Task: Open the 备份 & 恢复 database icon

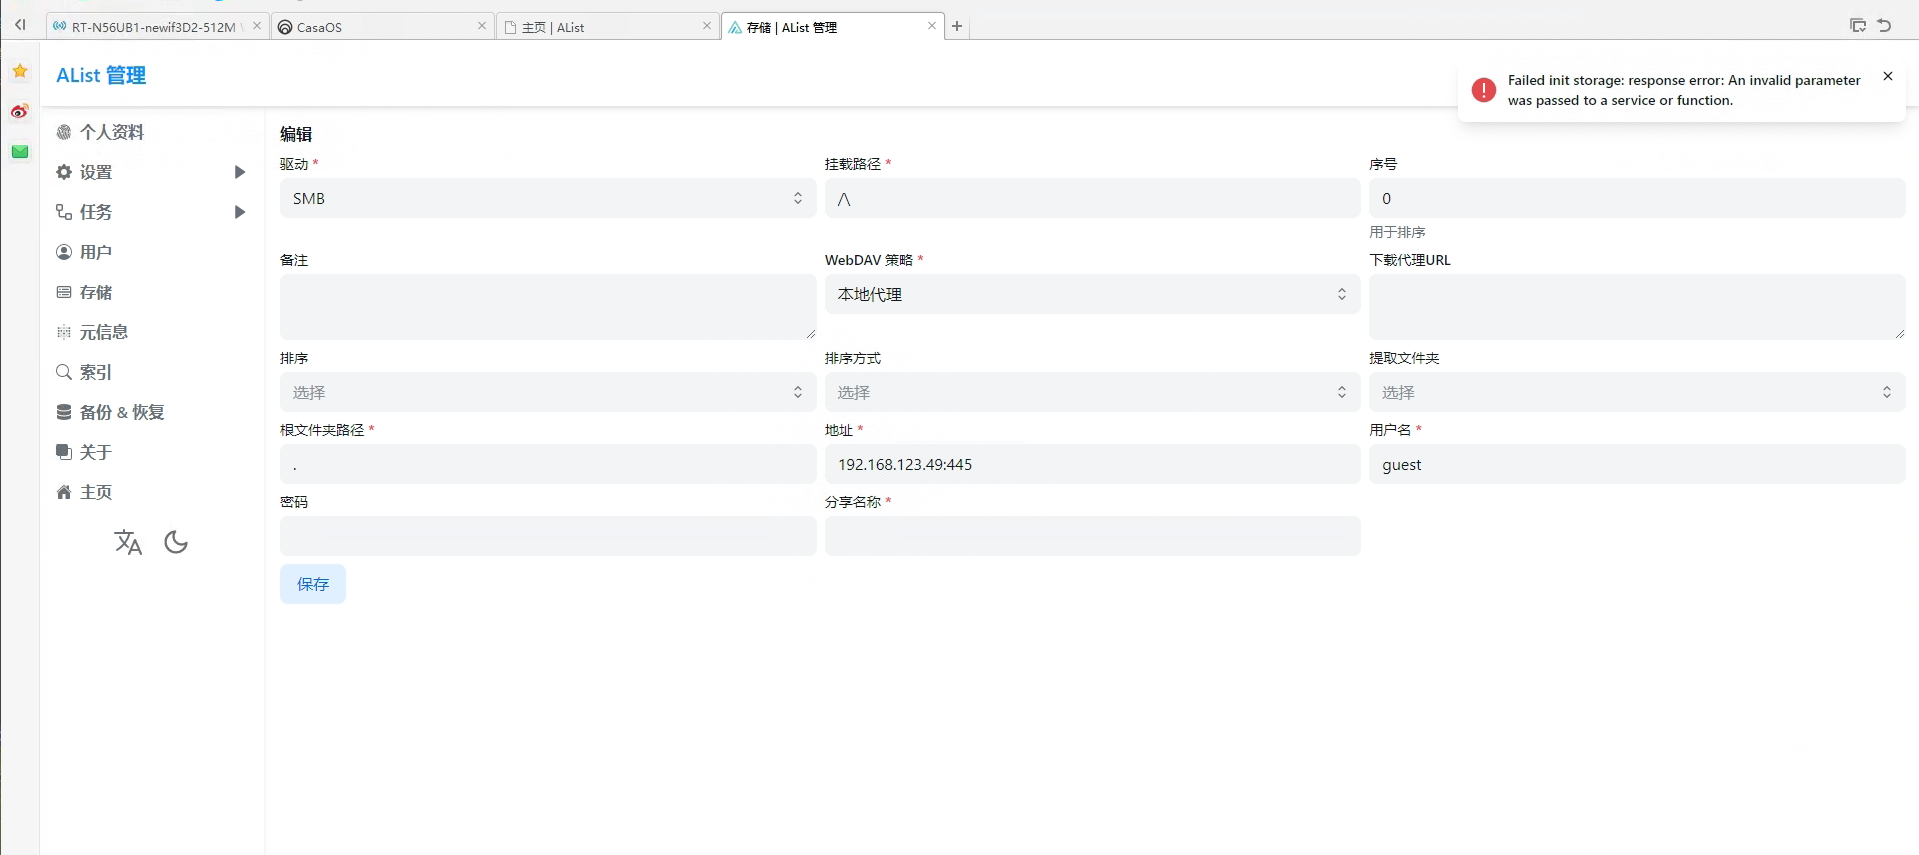Action: (x=64, y=412)
